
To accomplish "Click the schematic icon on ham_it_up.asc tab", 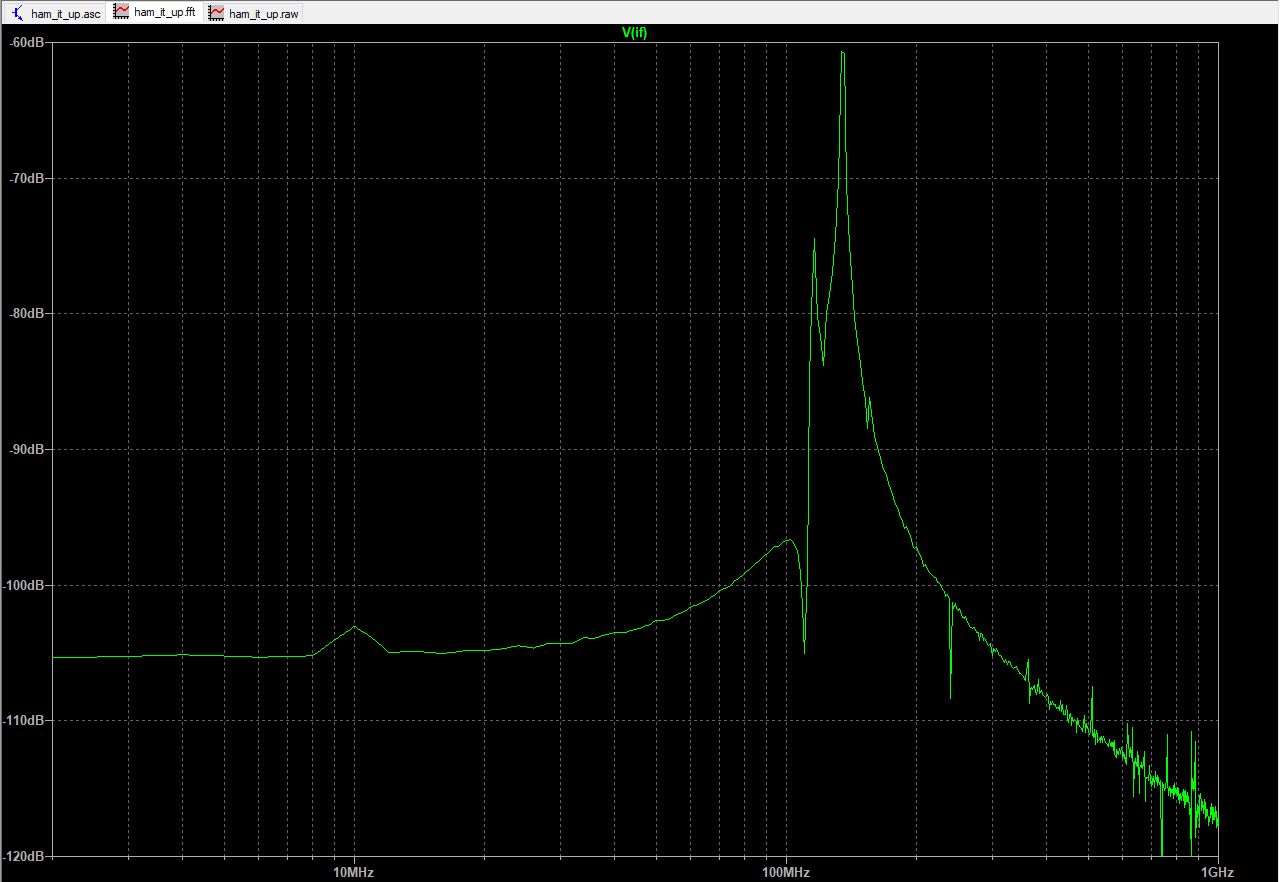I will [18, 13].
